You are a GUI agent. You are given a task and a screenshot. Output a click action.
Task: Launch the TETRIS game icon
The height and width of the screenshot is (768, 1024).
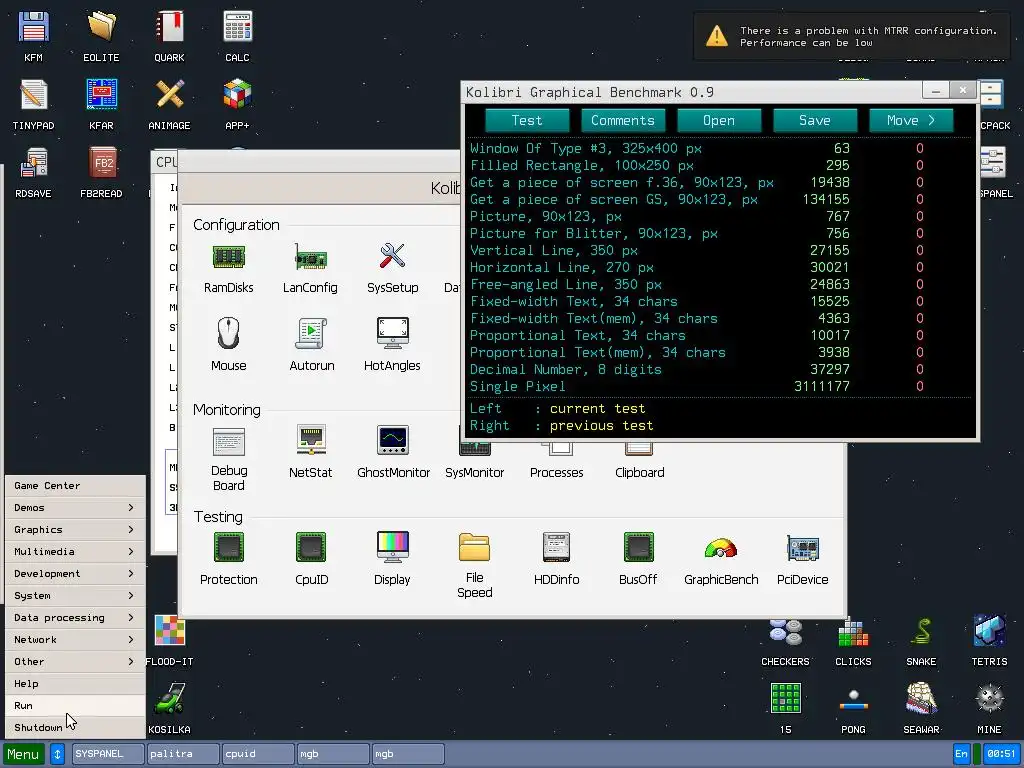pyautogui.click(x=989, y=631)
